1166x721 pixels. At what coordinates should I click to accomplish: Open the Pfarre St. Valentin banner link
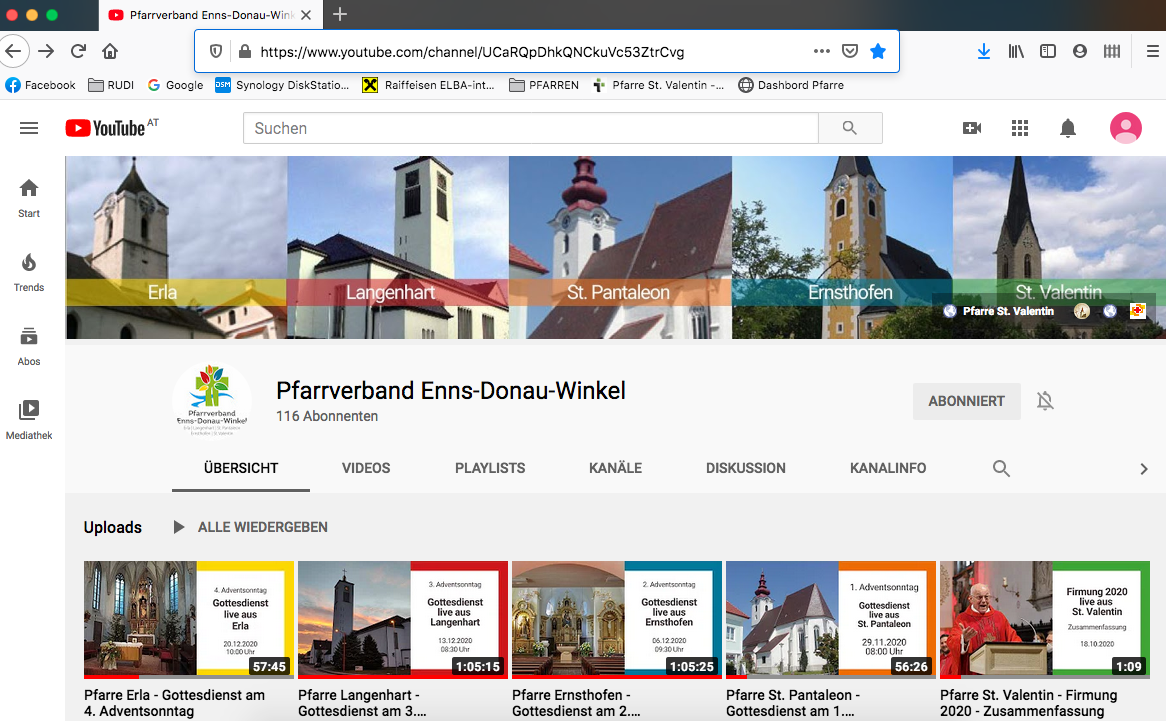pos(999,311)
